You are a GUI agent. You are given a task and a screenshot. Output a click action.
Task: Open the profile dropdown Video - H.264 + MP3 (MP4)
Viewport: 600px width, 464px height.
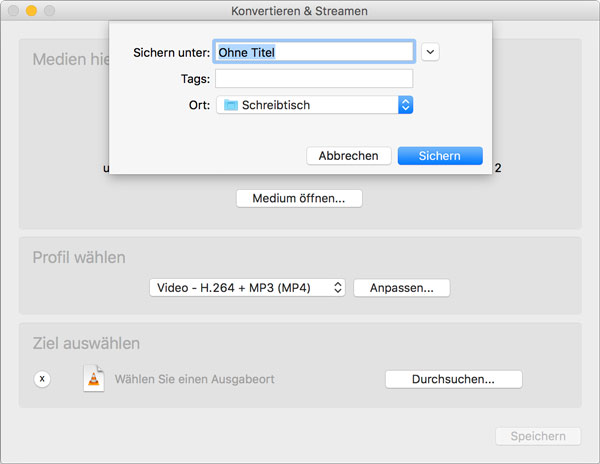pyautogui.click(x=247, y=288)
